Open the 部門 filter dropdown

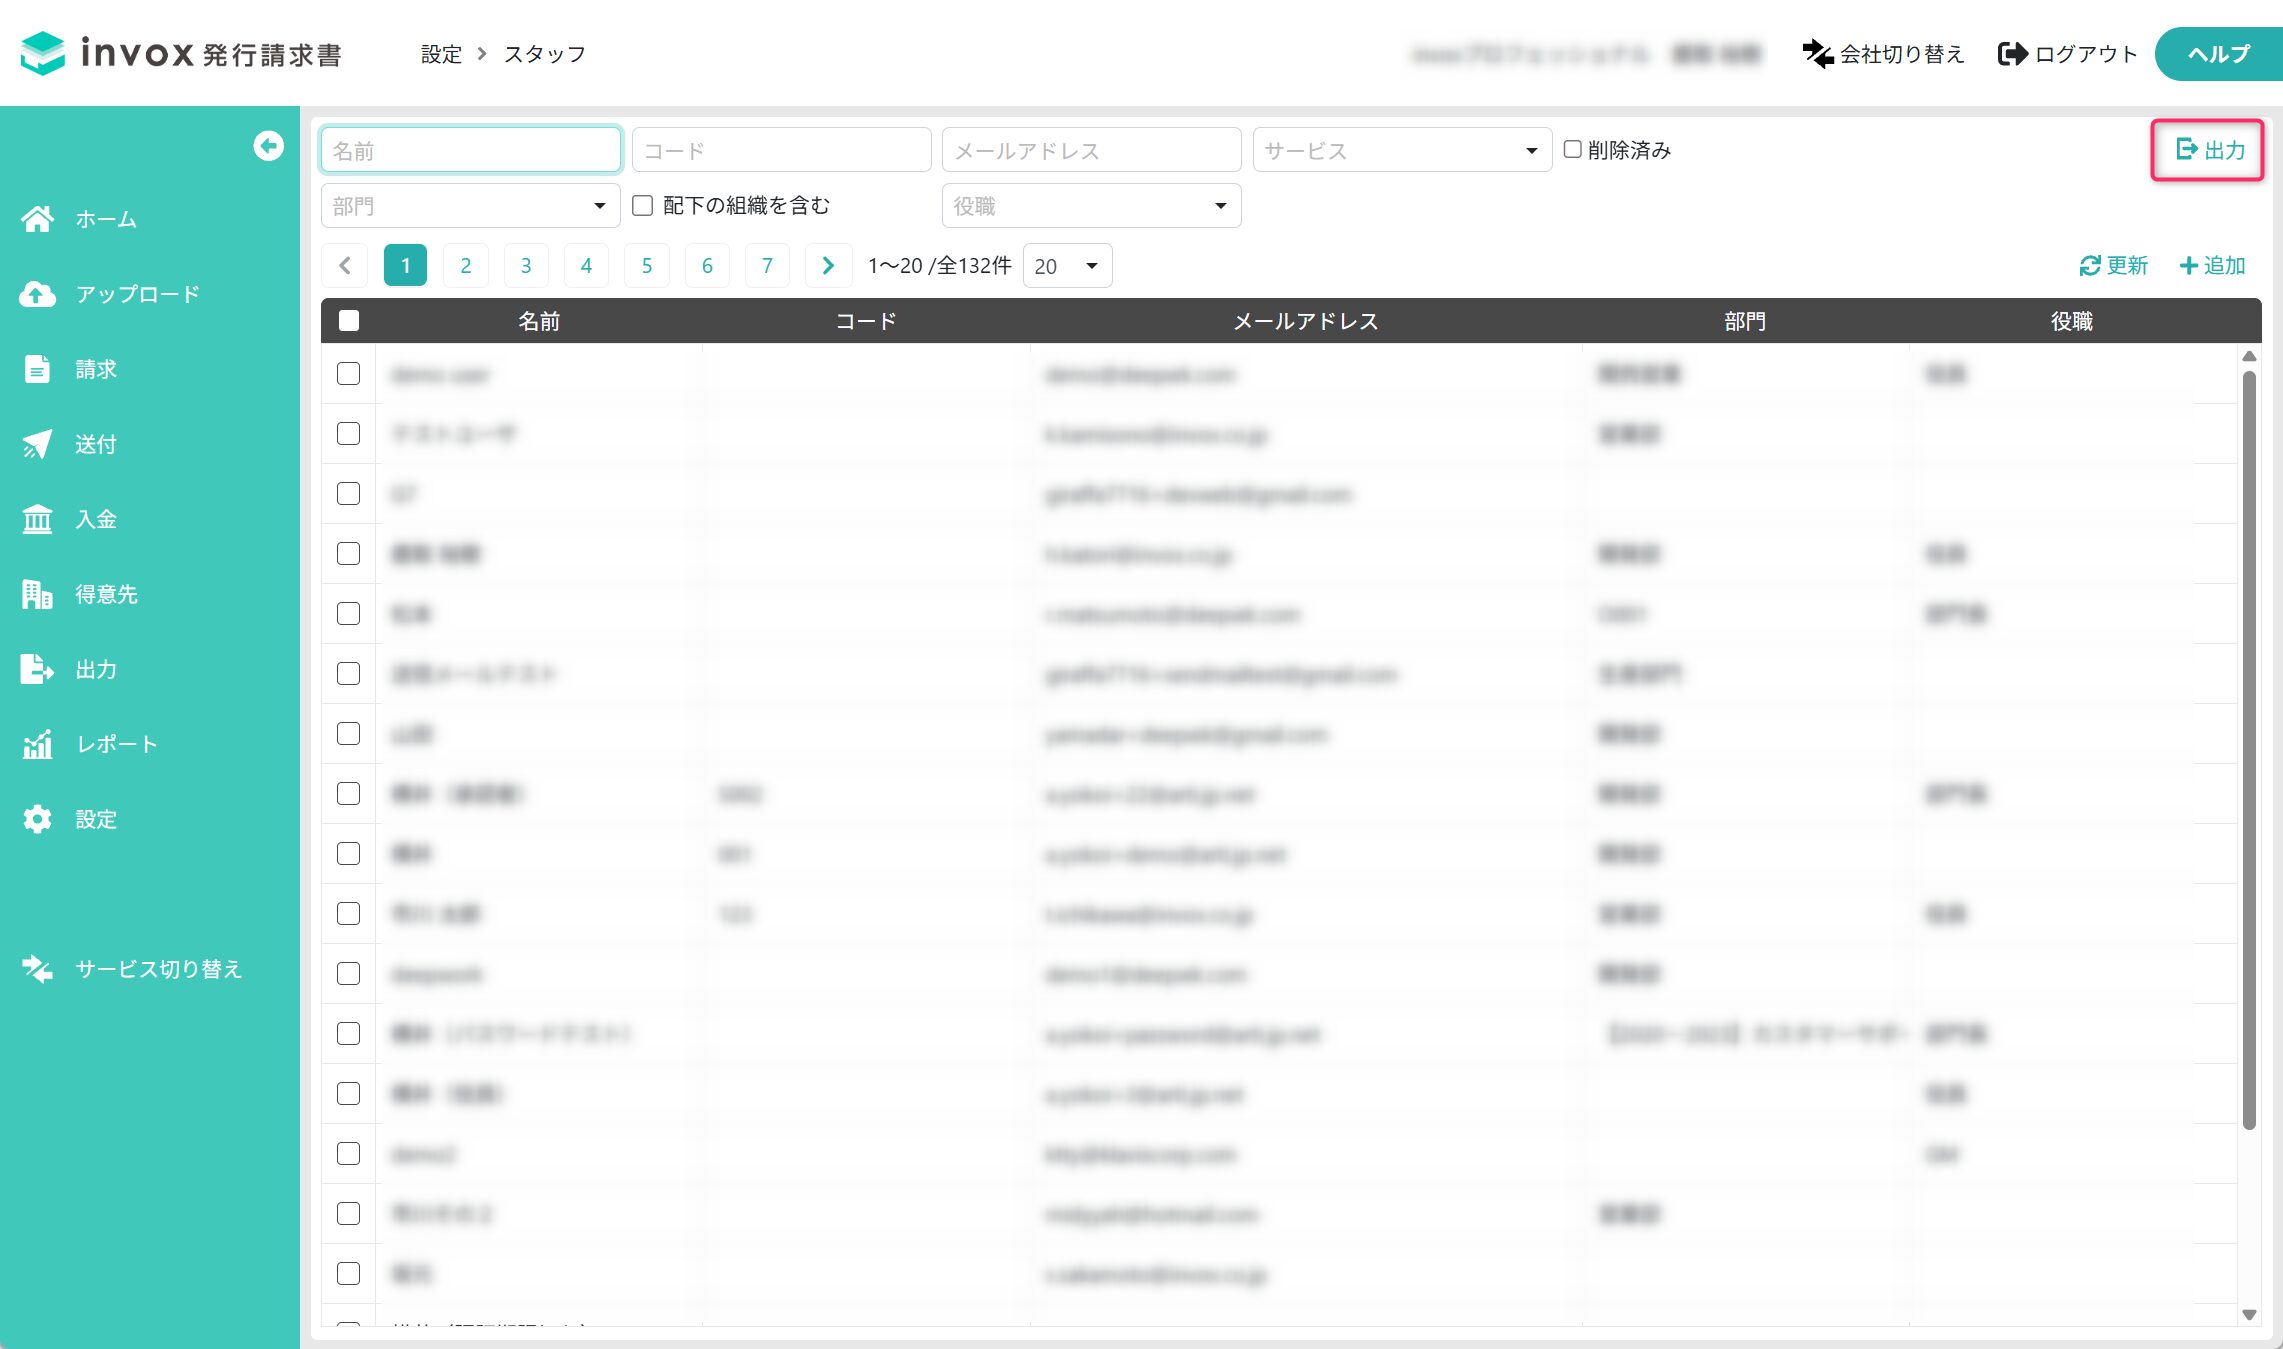click(x=471, y=206)
